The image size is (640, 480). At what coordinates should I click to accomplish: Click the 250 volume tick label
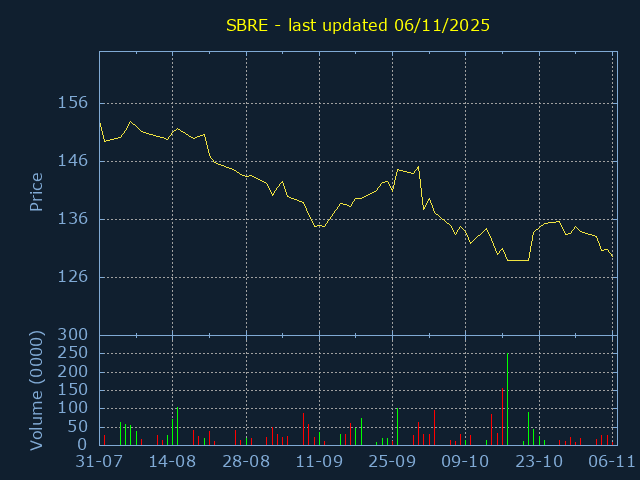pyautogui.click(x=74, y=353)
